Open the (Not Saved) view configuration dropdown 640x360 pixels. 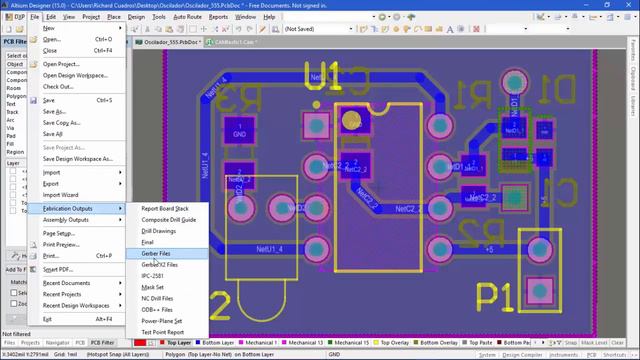coord(351,29)
